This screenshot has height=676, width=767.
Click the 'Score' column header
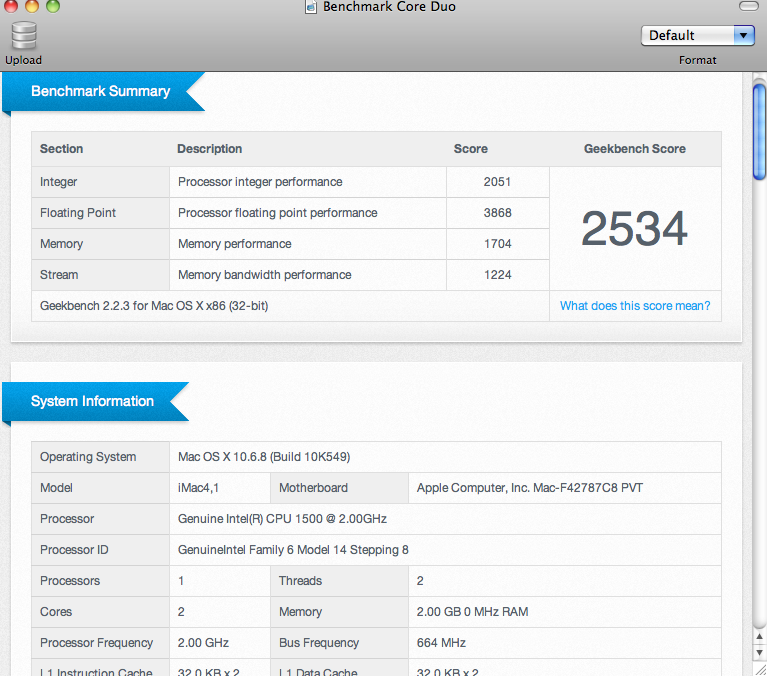click(471, 149)
